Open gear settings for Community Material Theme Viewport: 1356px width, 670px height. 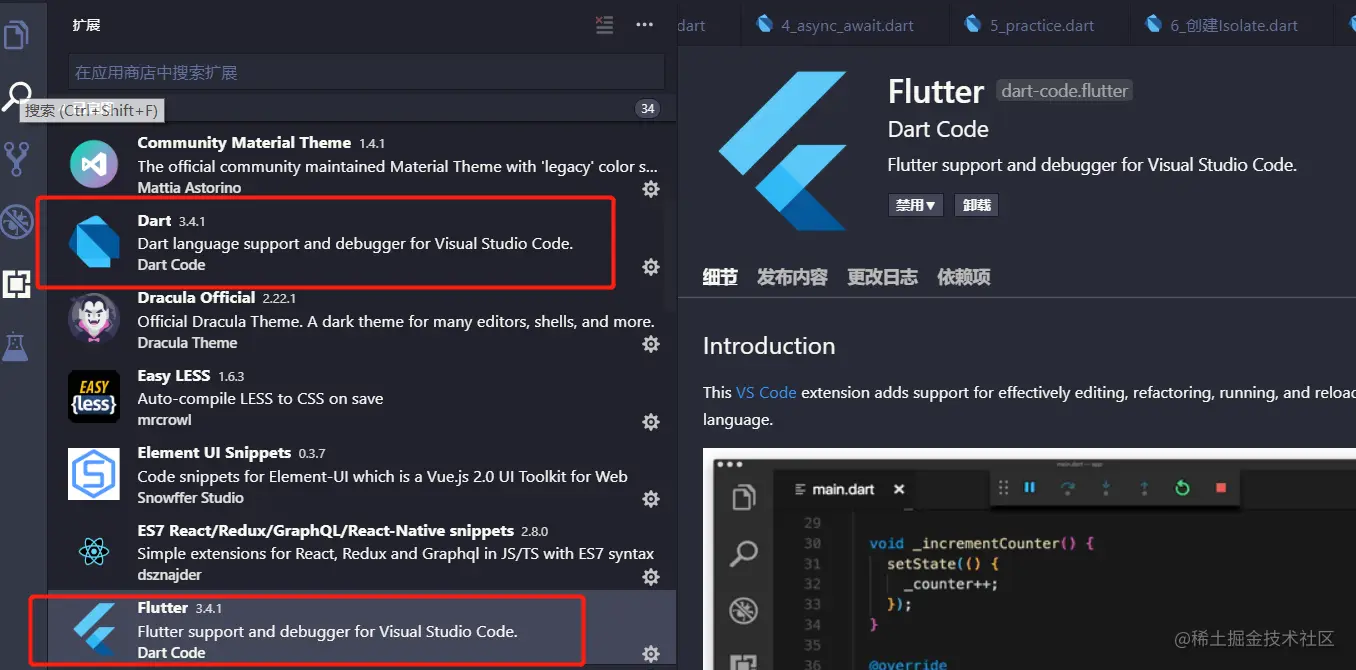[651, 188]
